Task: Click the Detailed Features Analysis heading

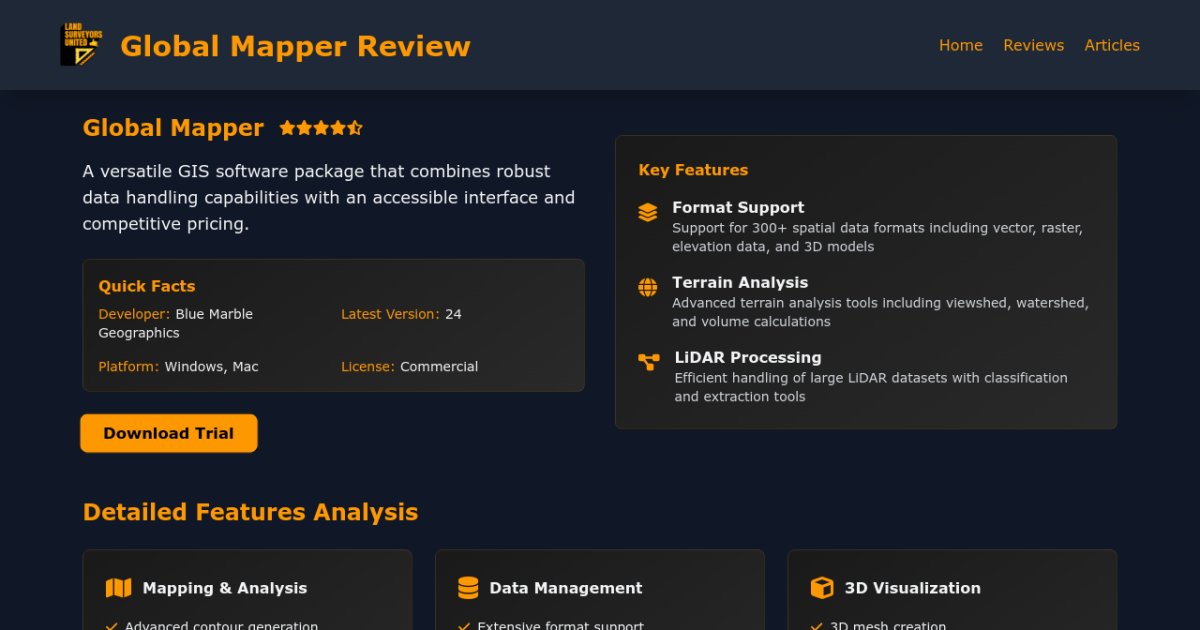Action: (250, 512)
